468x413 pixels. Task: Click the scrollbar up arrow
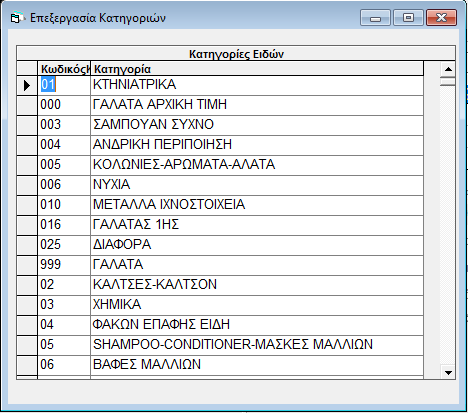coord(448,69)
